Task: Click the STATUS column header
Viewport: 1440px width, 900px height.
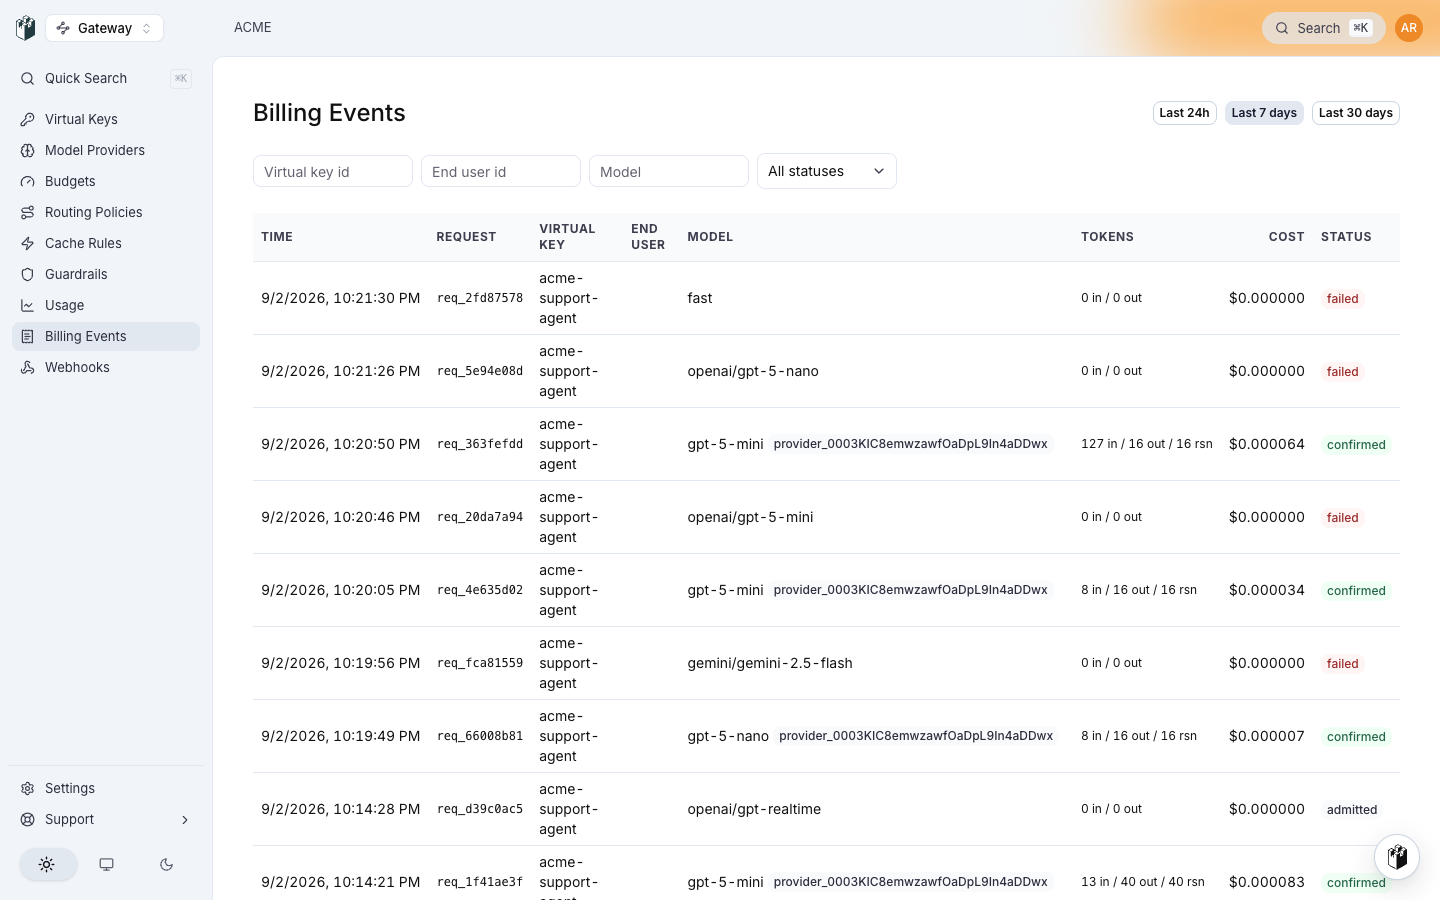Action: (x=1346, y=237)
